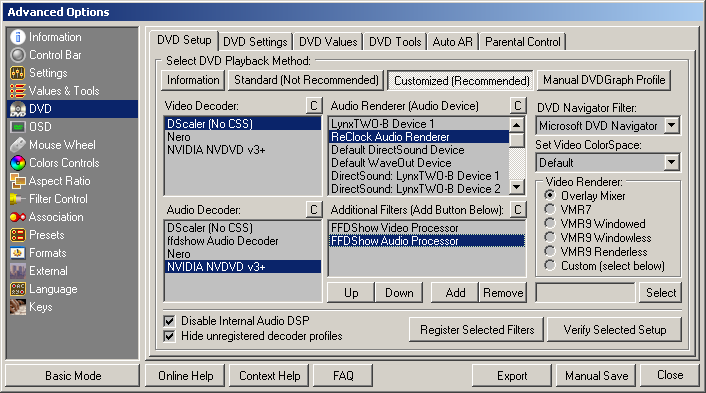Switch to Basic Mode
This screenshot has width=706, height=393.
[x=73, y=376]
